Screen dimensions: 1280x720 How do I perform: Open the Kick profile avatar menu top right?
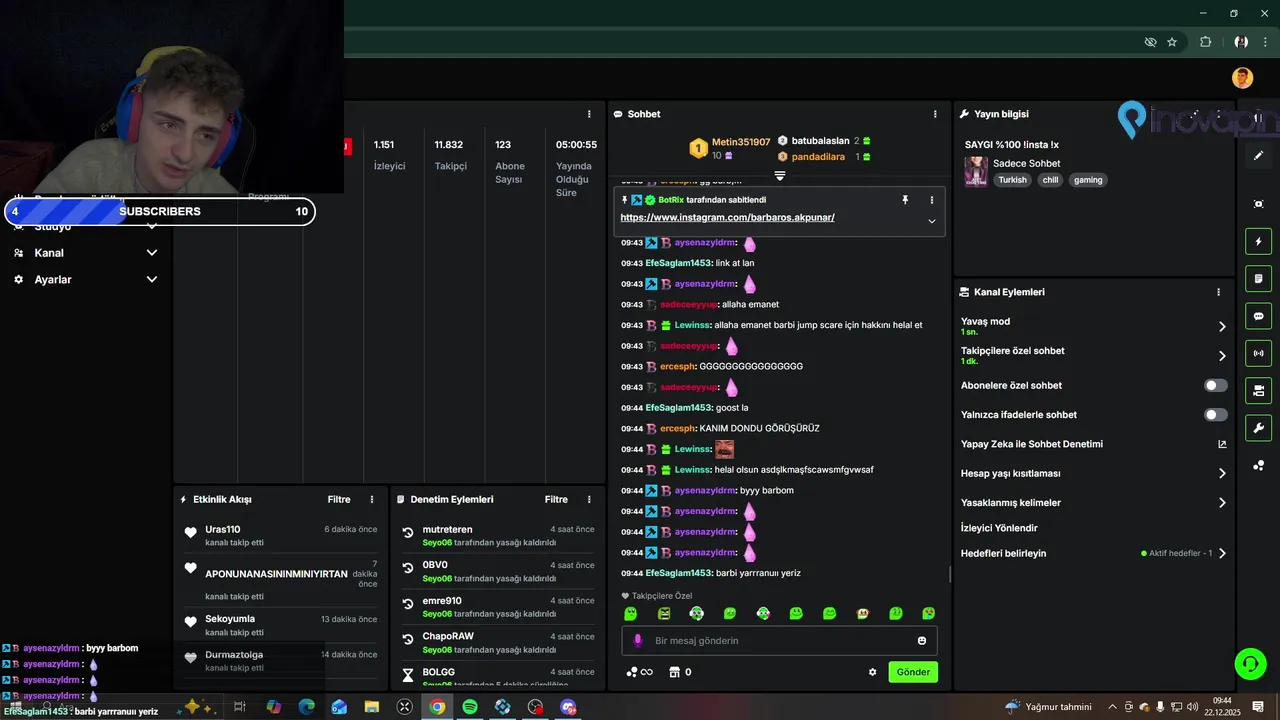(1242, 78)
